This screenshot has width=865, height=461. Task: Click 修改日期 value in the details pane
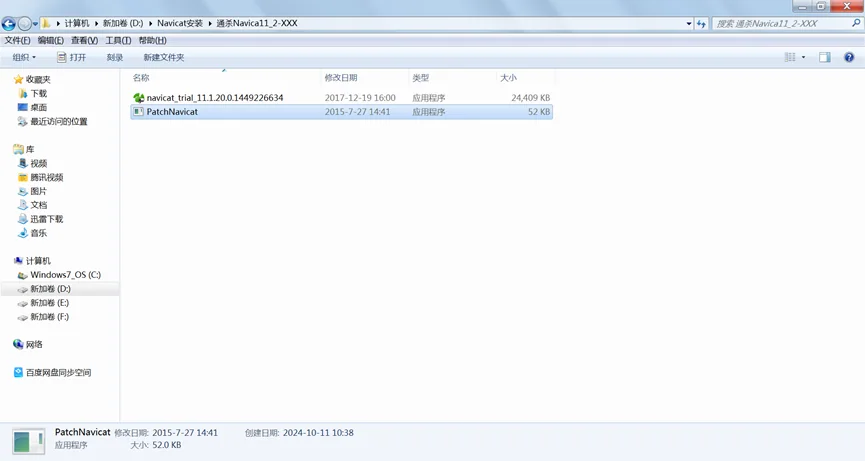(185, 433)
